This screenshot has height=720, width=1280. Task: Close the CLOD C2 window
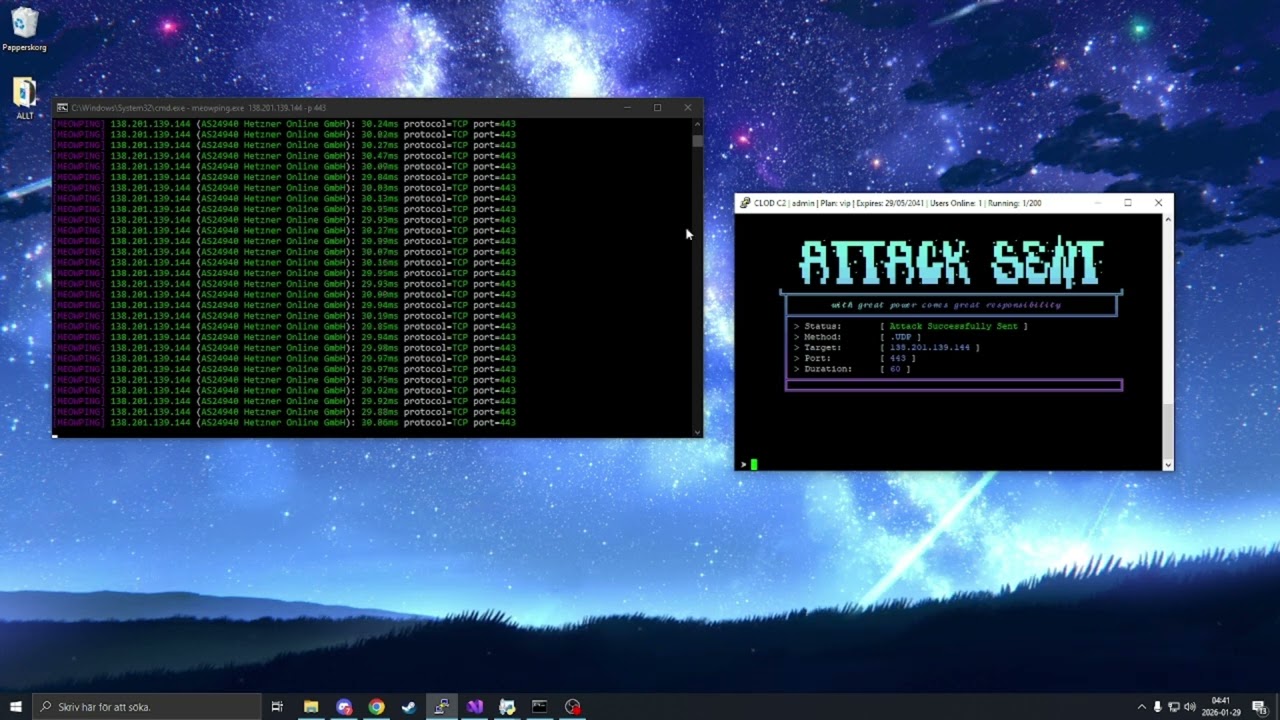pyautogui.click(x=1158, y=203)
